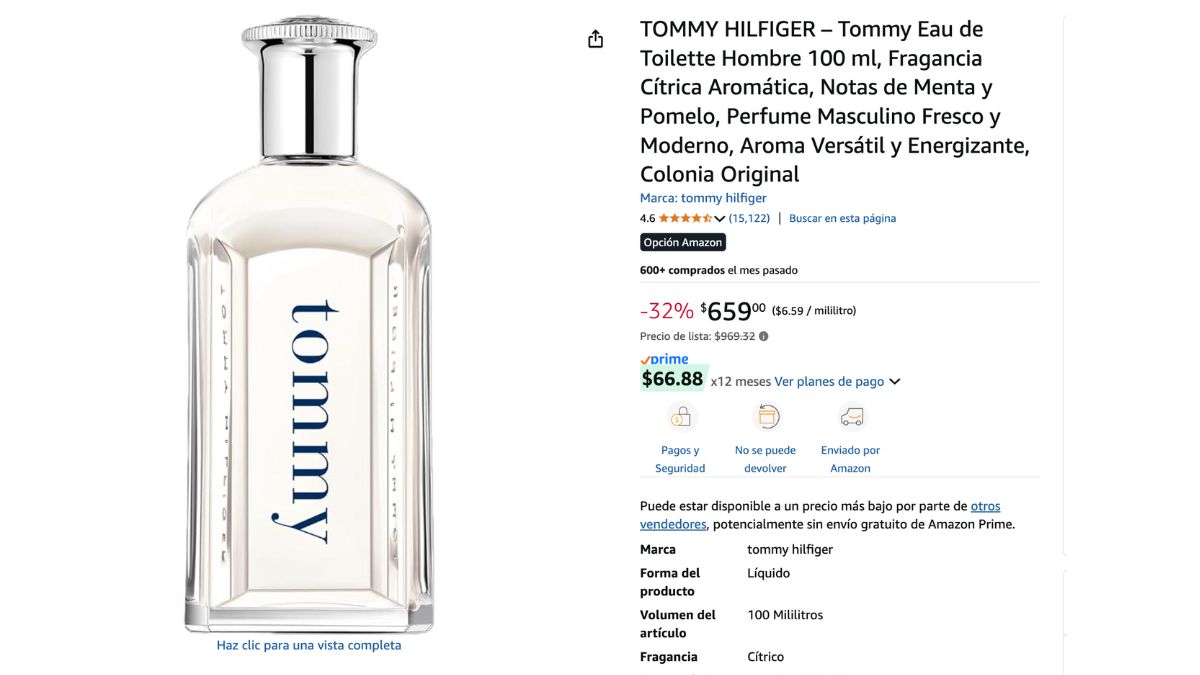
Task: Click No se puede devolver text link
Action: [x=766, y=459]
